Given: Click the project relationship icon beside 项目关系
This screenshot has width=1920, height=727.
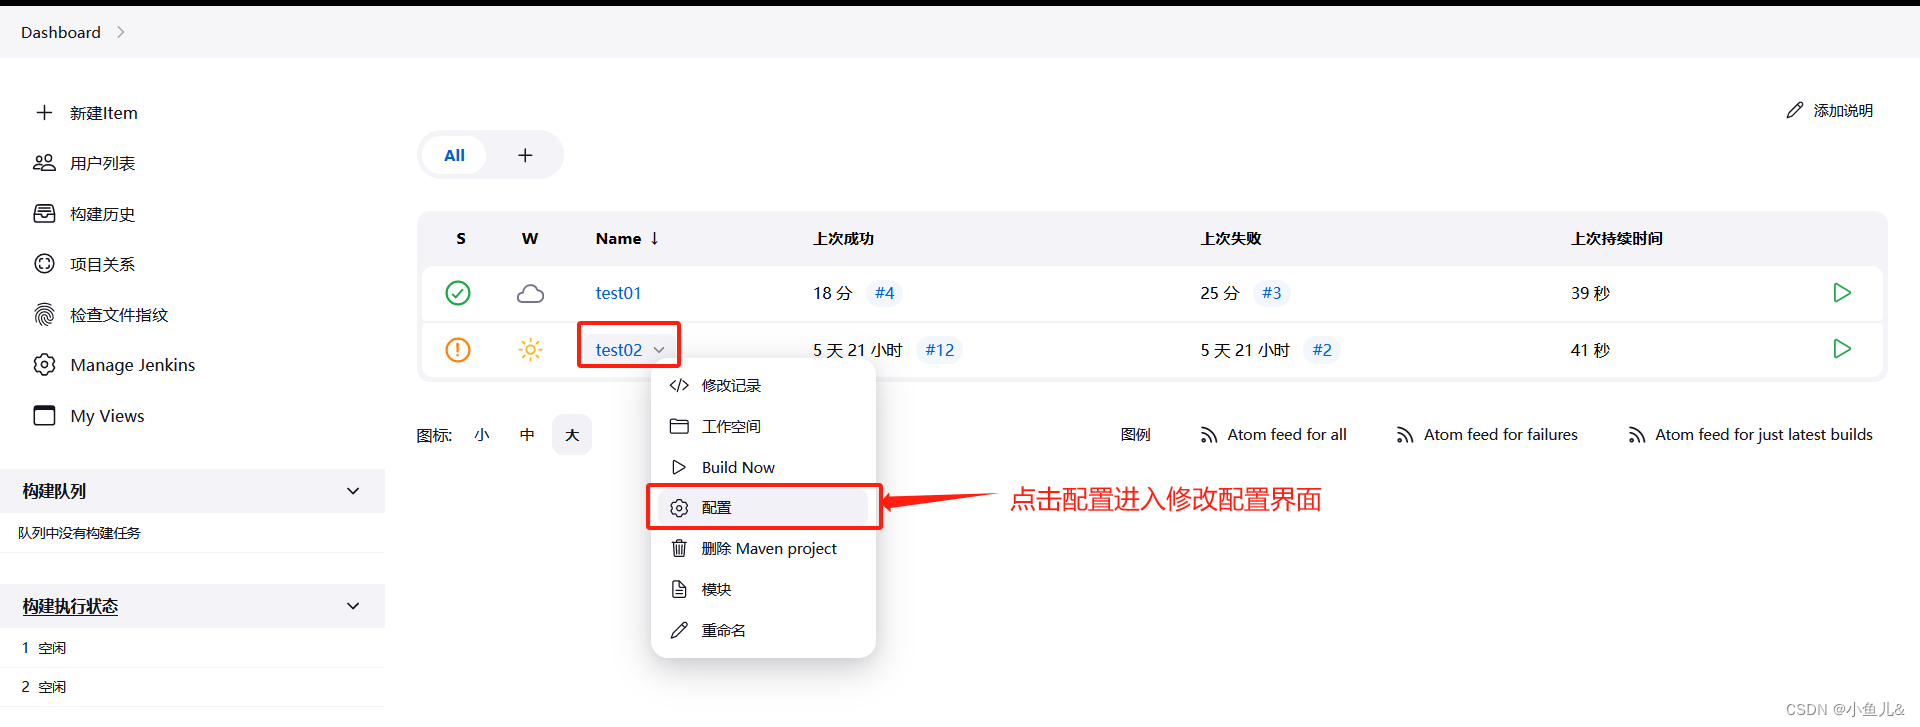Looking at the screenshot, I should pyautogui.click(x=44, y=264).
